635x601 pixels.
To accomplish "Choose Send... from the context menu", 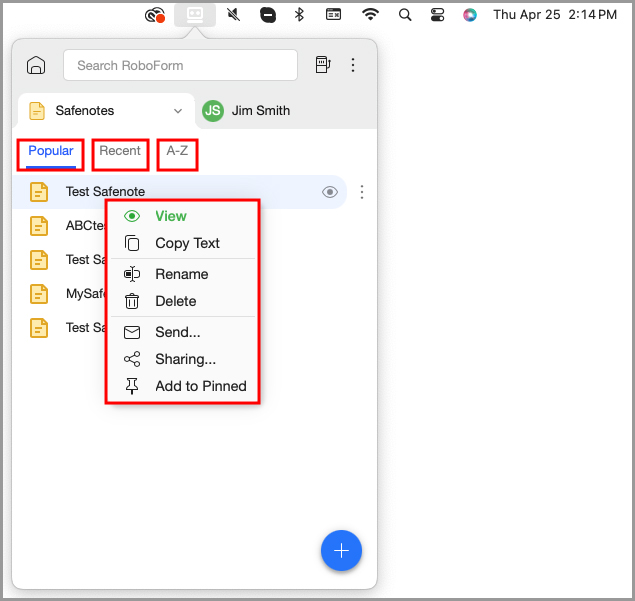I will click(183, 332).
